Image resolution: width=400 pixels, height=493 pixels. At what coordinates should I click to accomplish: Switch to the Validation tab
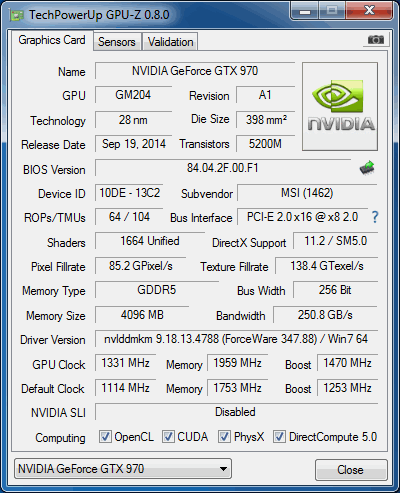[x=170, y=42]
